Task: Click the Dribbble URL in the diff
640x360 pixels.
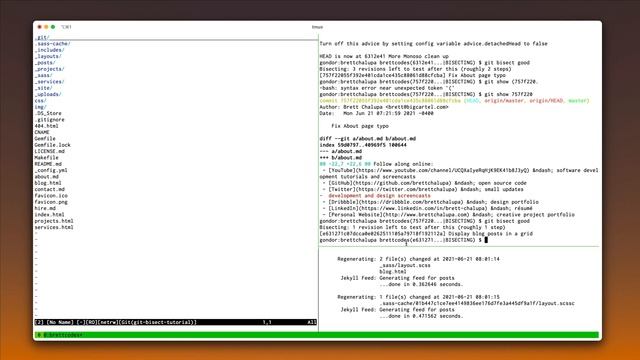Action: click(x=411, y=202)
